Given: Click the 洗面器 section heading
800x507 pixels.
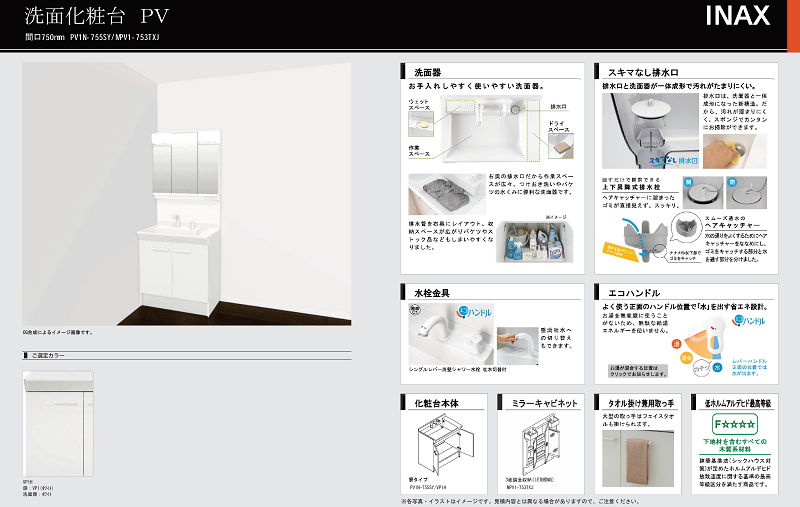Looking at the screenshot, I should pos(428,72).
